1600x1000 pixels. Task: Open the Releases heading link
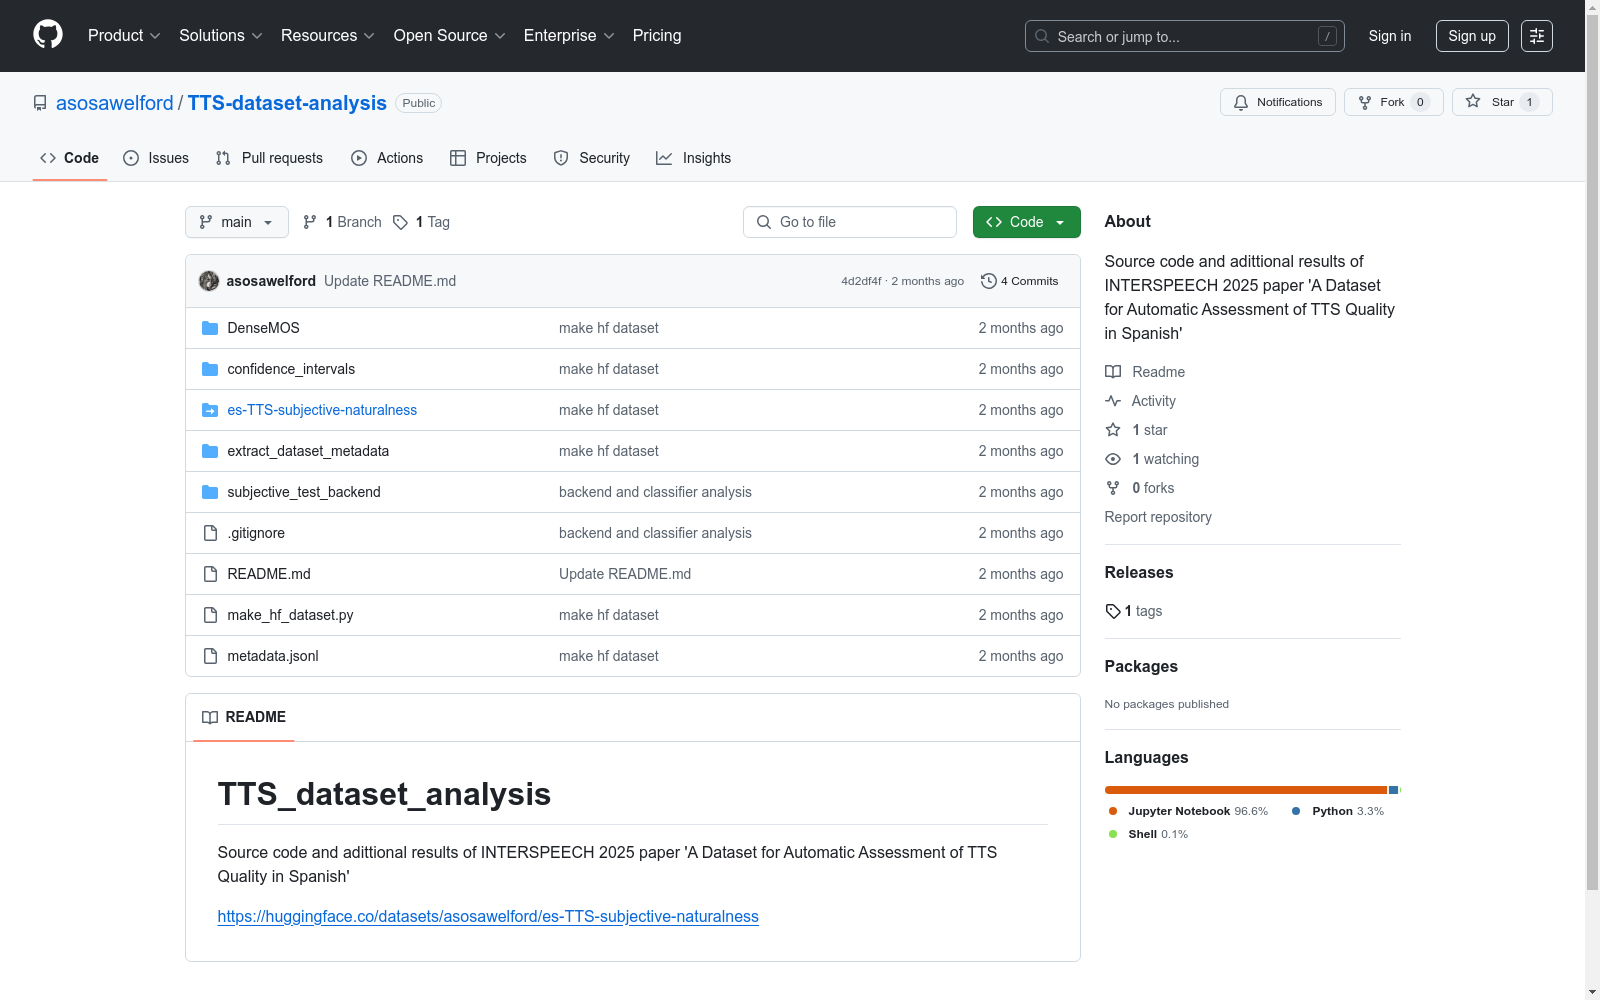tap(1139, 572)
